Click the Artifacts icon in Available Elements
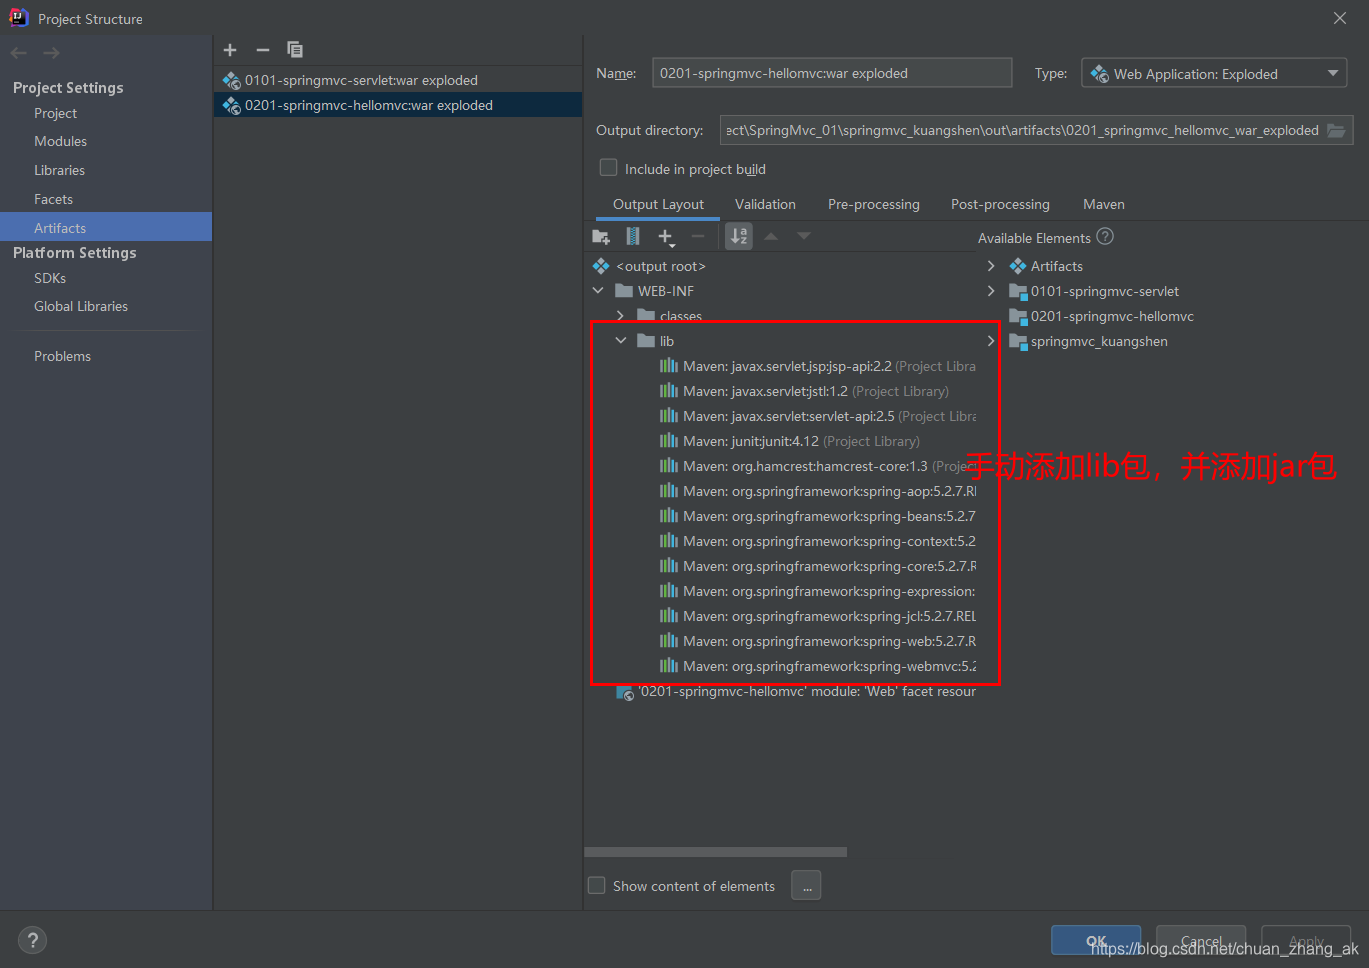1369x968 pixels. pos(1018,266)
